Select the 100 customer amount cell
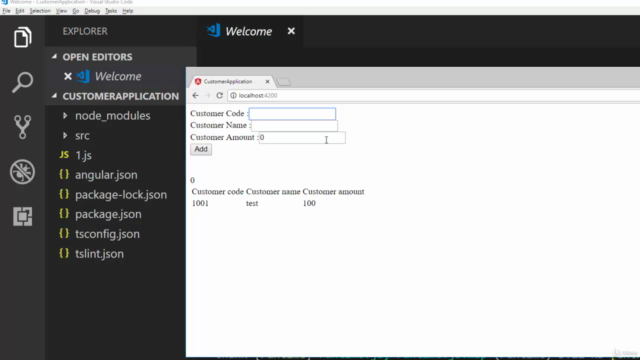 [x=309, y=203]
